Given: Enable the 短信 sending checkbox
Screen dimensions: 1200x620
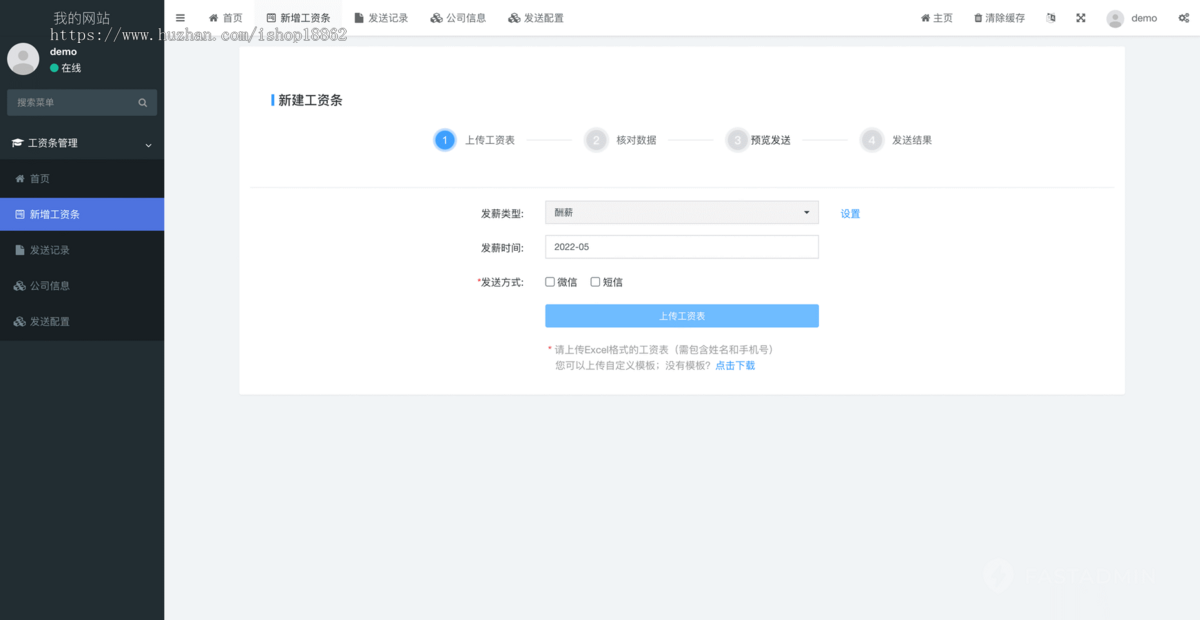Looking at the screenshot, I should click(595, 281).
